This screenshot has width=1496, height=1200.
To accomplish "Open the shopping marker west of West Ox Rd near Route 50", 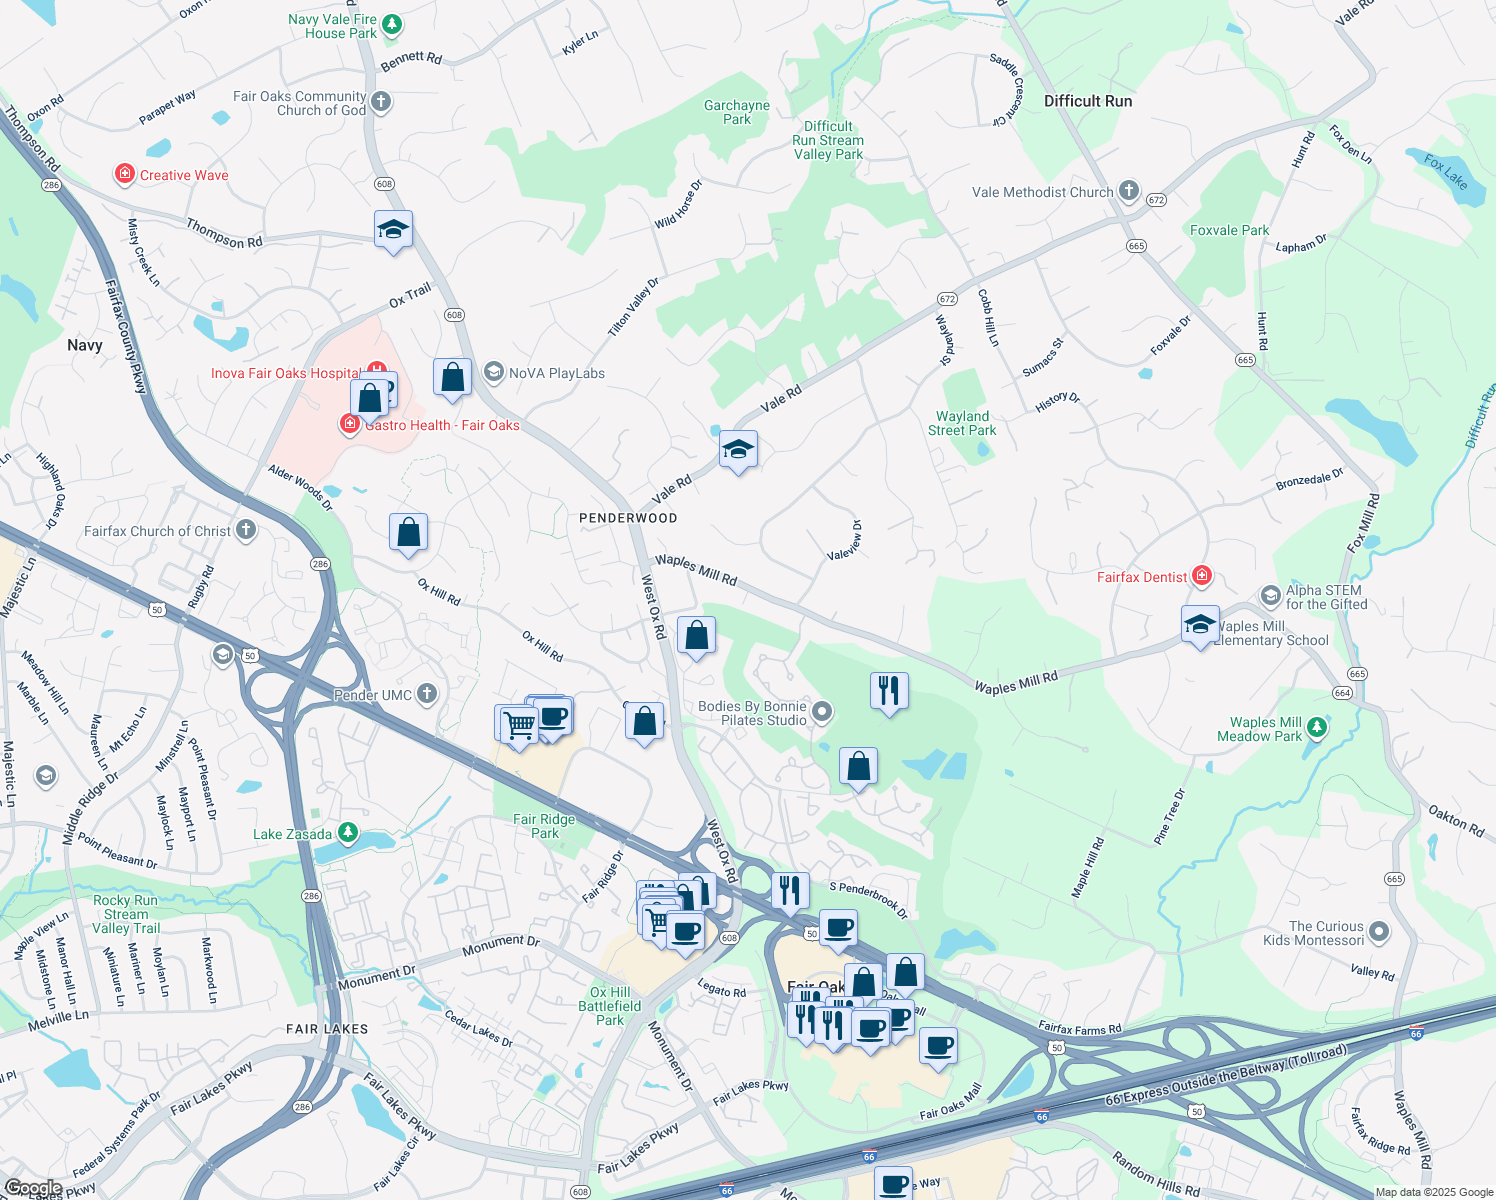I will tap(645, 722).
